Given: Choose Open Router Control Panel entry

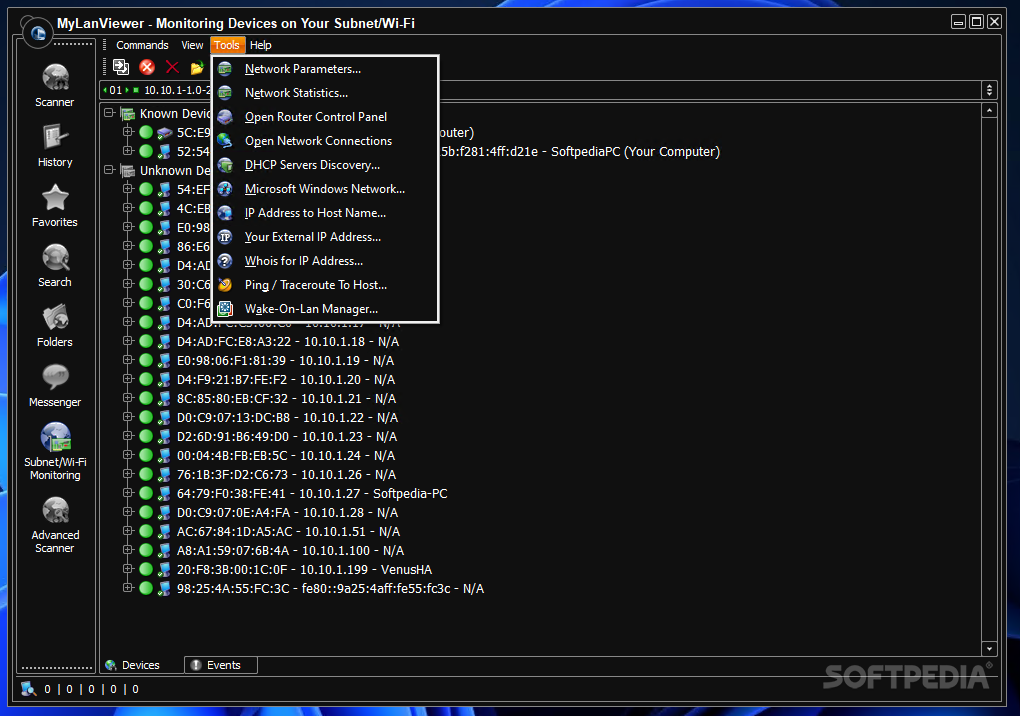Looking at the screenshot, I should (325, 117).
